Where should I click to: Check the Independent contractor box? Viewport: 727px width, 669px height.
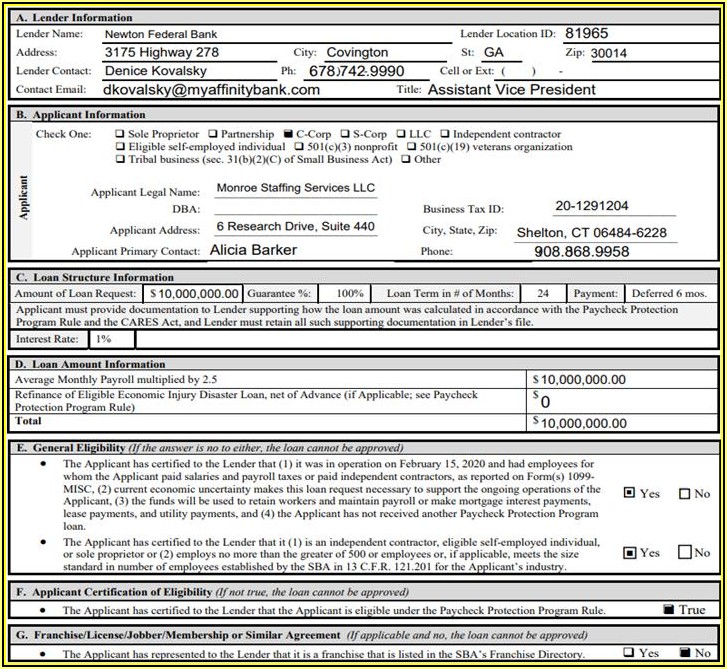pyautogui.click(x=443, y=134)
